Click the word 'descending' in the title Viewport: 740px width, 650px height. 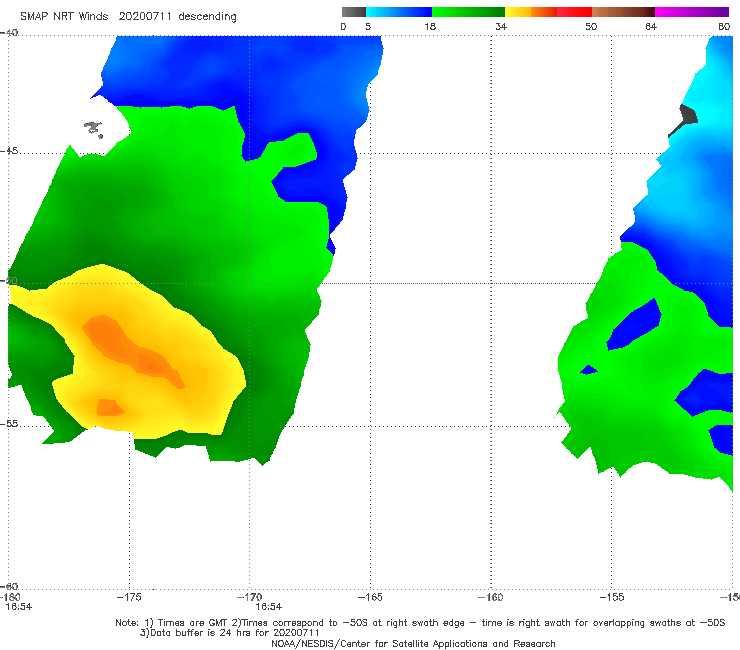click(208, 17)
